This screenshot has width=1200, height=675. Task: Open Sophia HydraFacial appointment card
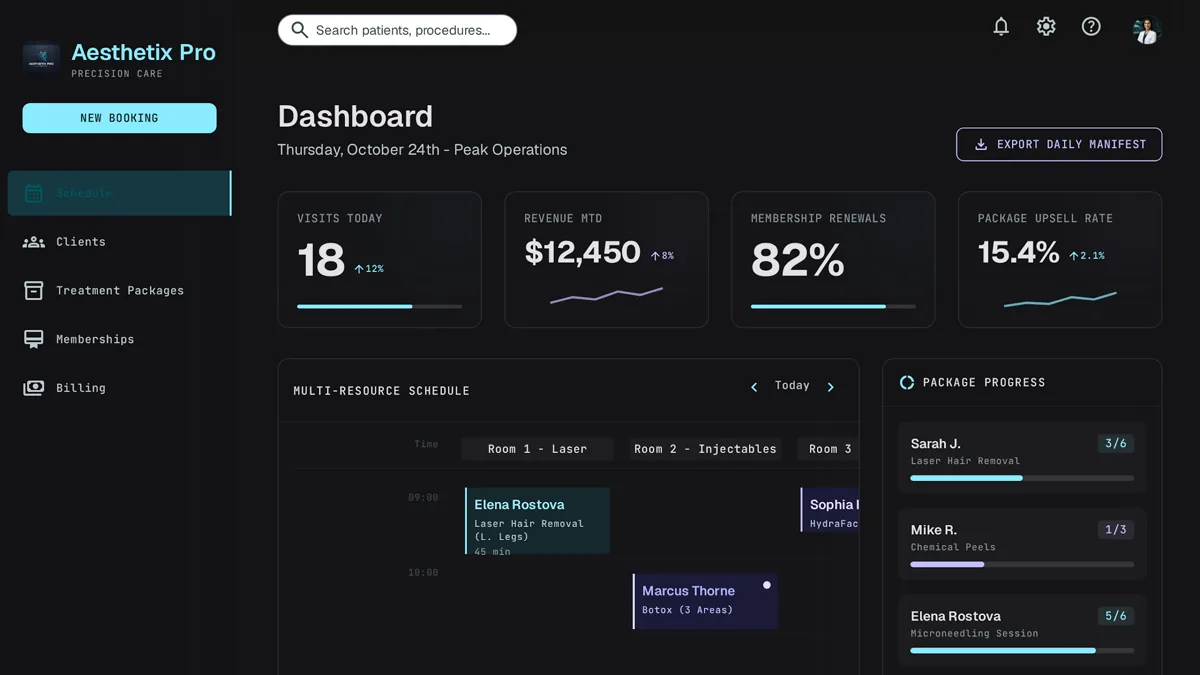click(830, 510)
